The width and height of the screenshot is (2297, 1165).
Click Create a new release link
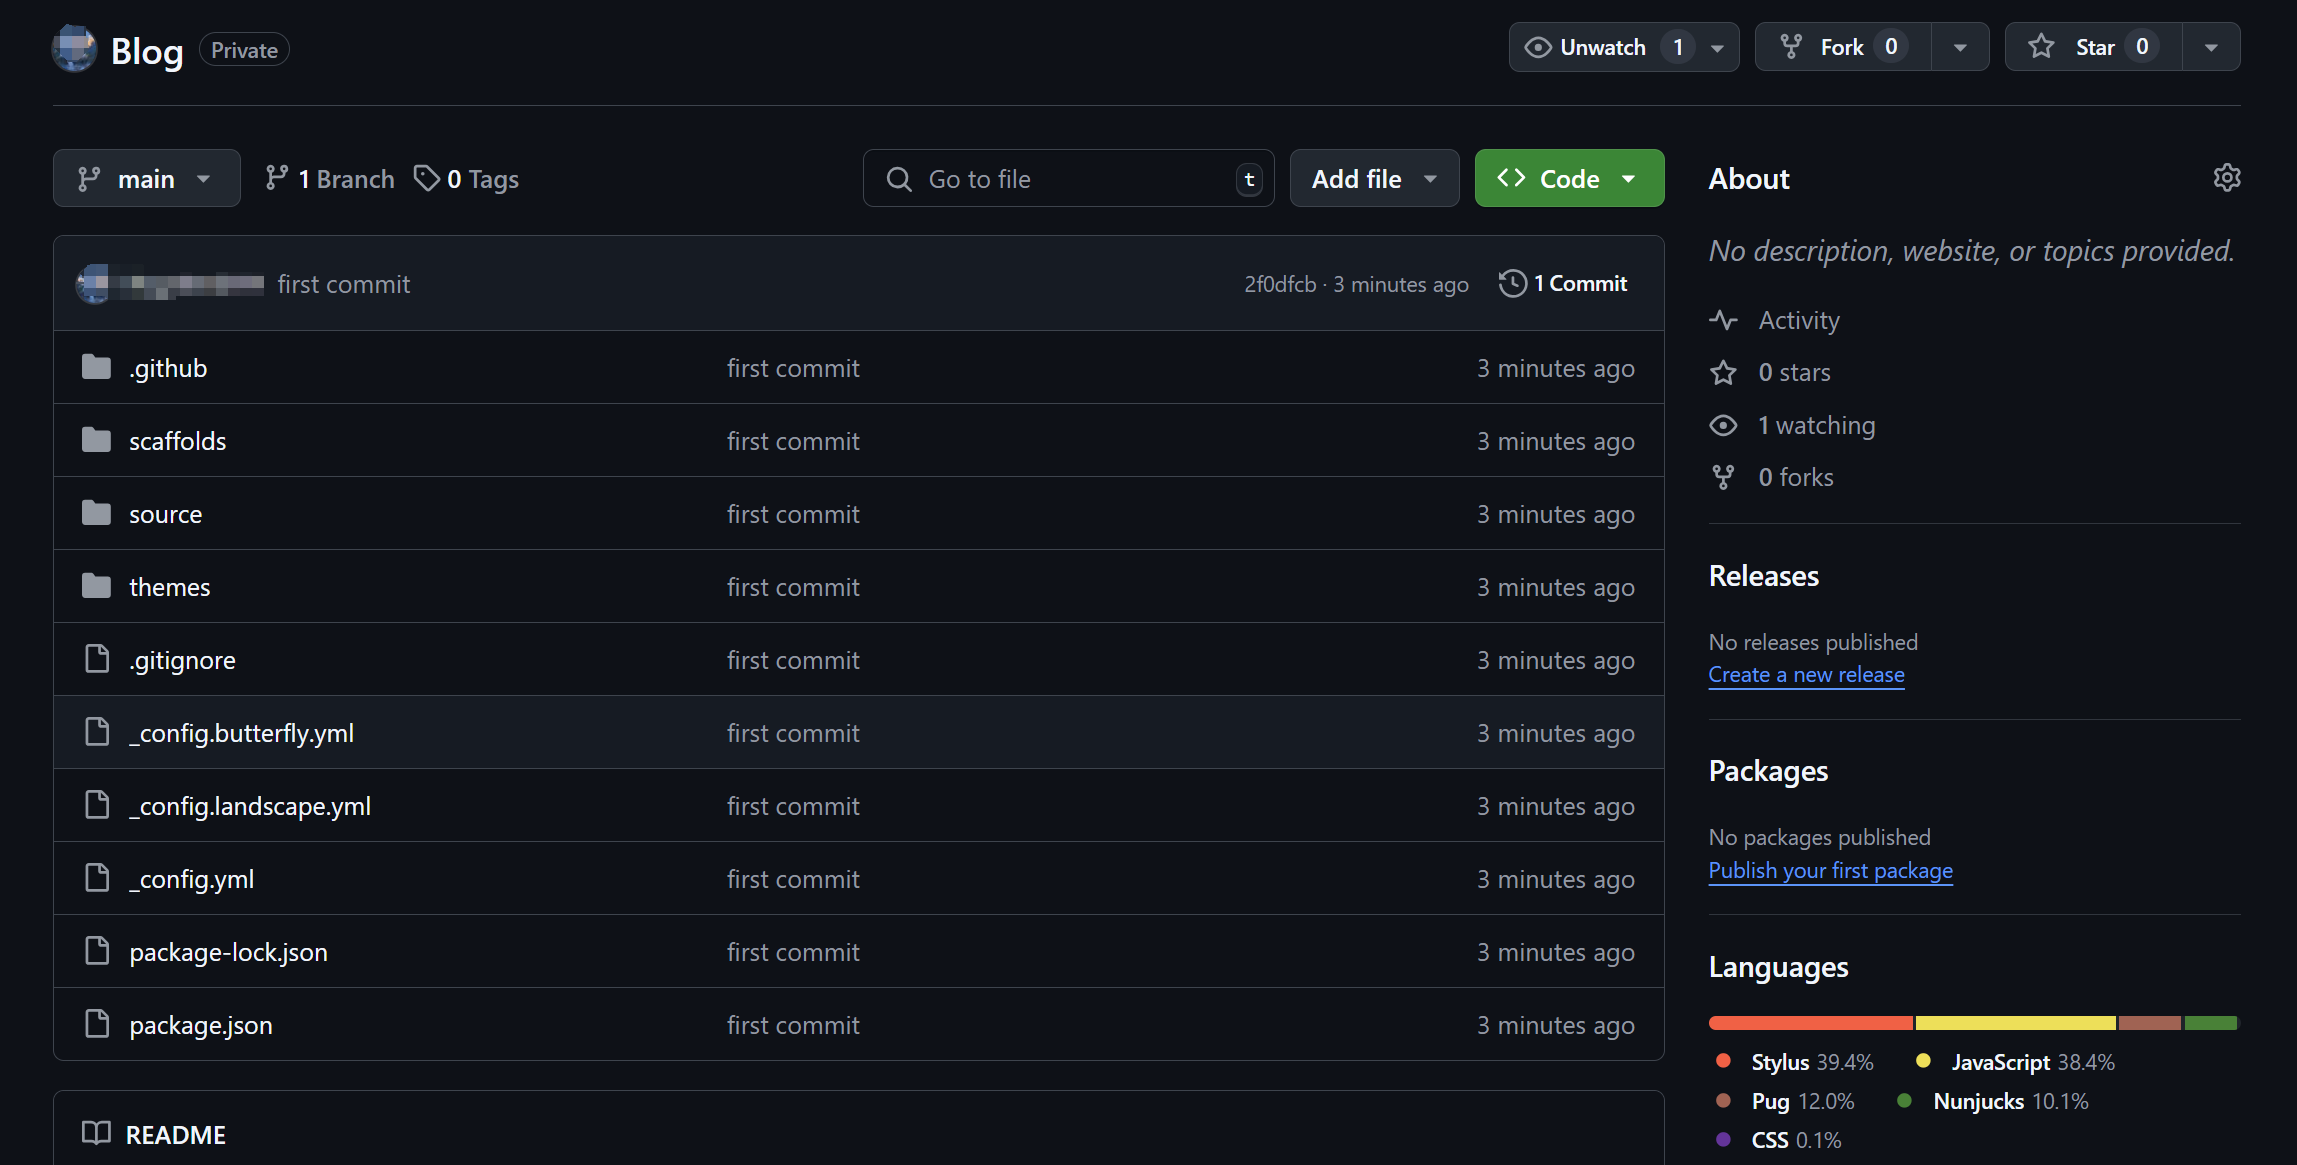click(1806, 675)
